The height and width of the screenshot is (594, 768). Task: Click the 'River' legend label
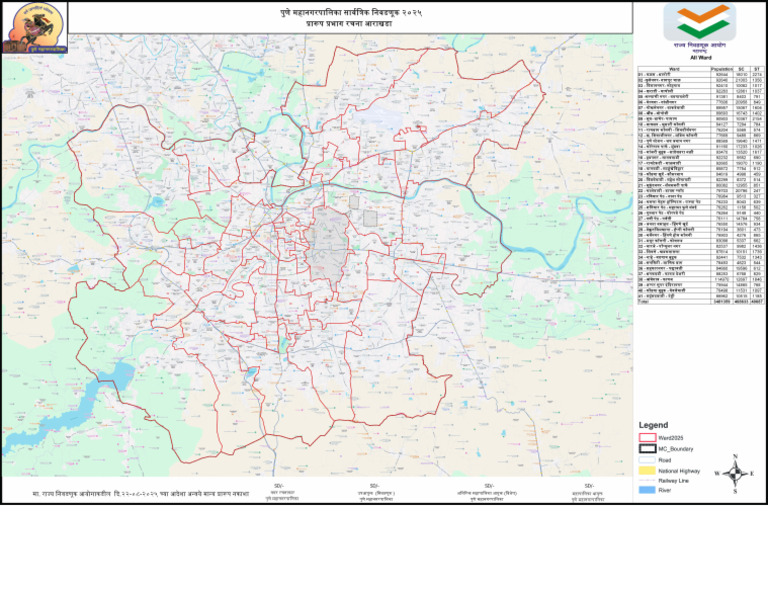point(665,490)
